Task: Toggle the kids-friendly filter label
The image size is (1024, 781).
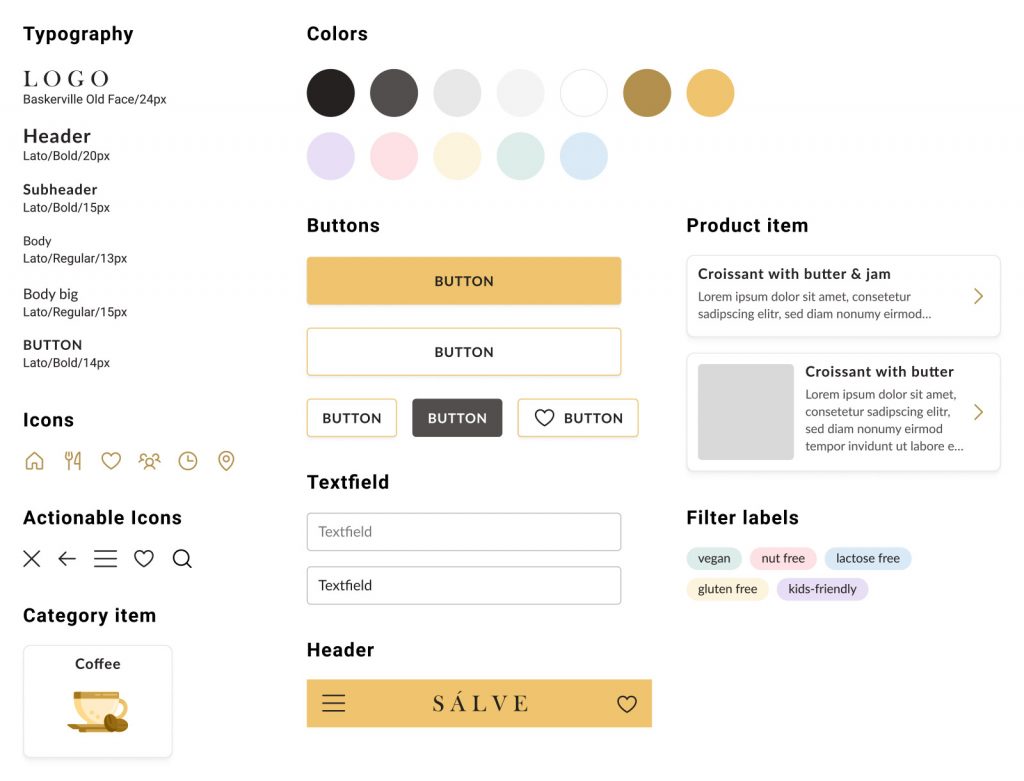Action: (822, 589)
